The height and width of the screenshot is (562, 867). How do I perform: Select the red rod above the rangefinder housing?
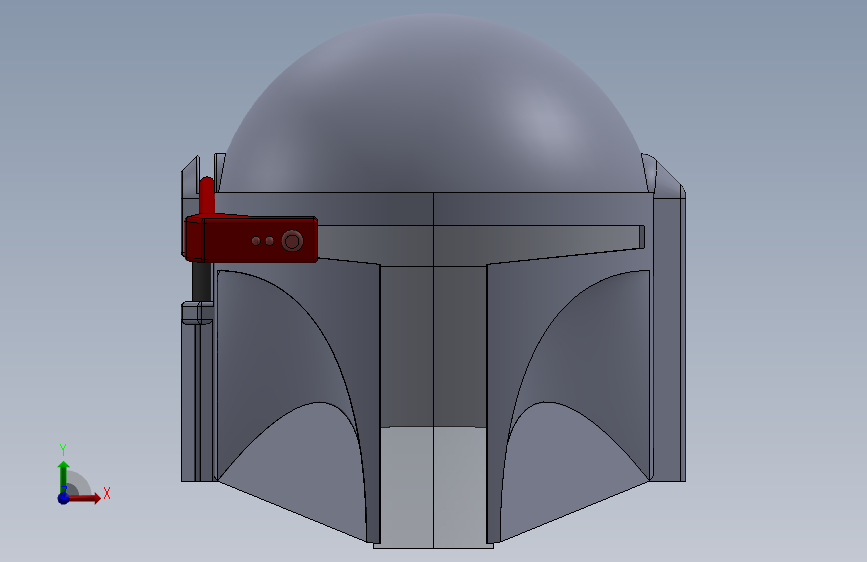[x=207, y=195]
